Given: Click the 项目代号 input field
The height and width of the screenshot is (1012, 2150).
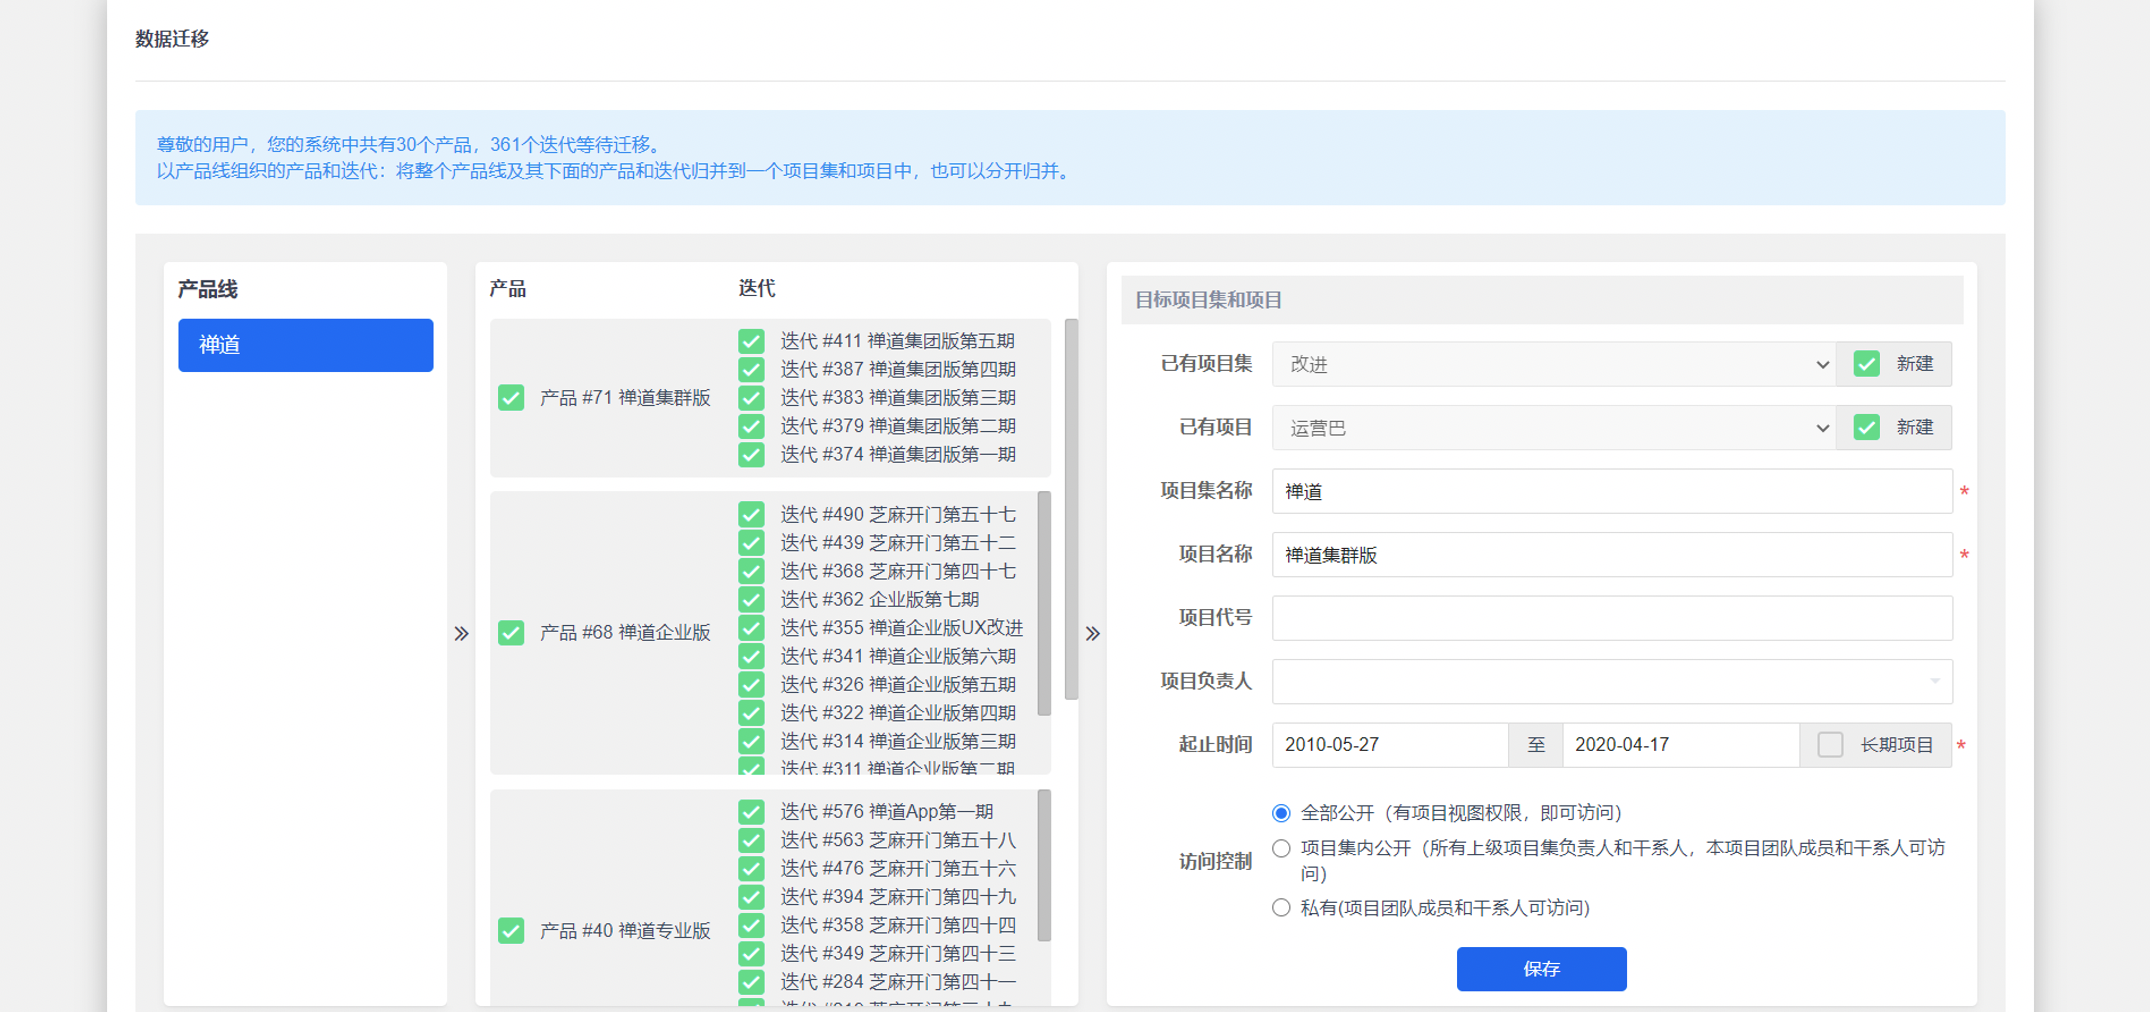Looking at the screenshot, I should [x=1611, y=618].
